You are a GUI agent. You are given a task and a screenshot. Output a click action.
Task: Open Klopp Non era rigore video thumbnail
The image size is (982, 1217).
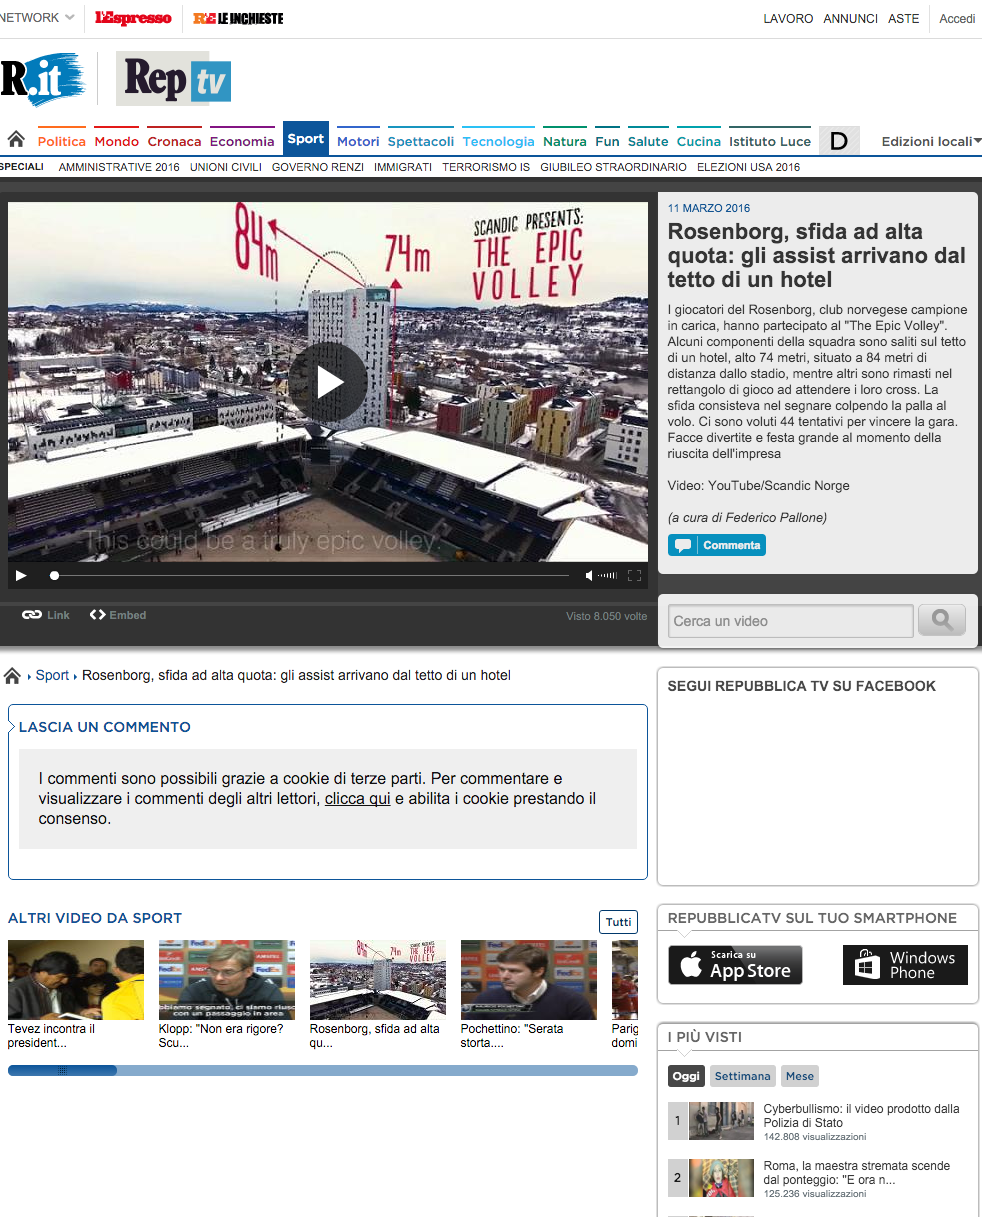(227, 980)
